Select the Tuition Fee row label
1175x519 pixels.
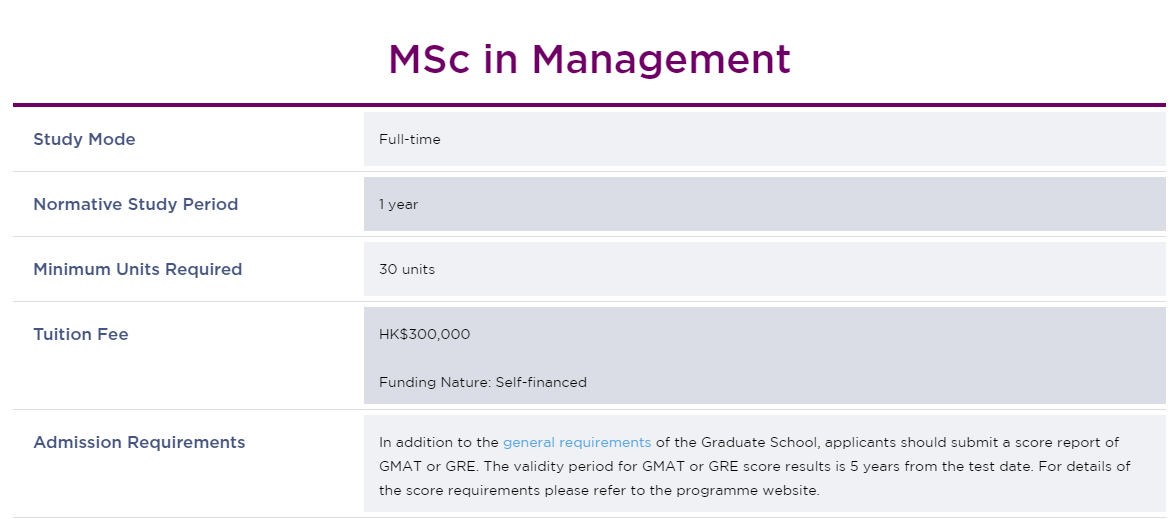pos(81,335)
